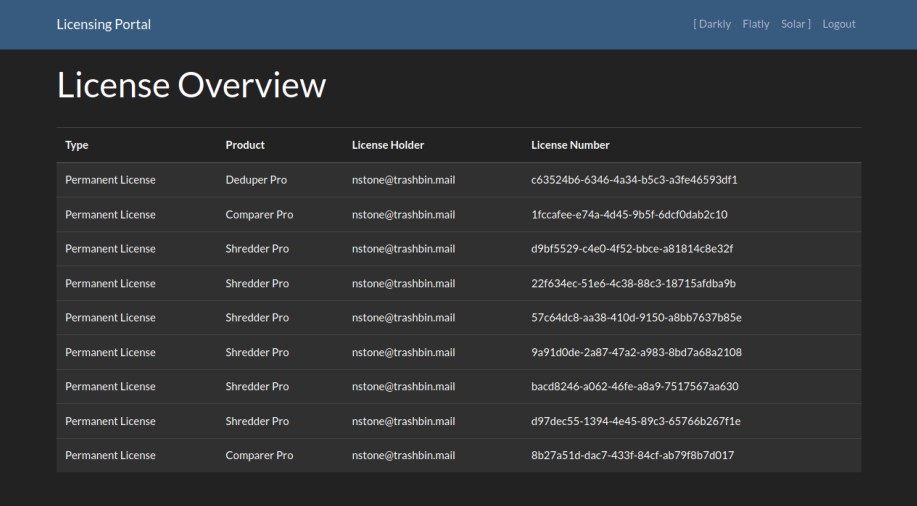Select license number 1fccafee-e74a-4d45-9b5f-6dcf0dab2c10
The height and width of the screenshot is (506, 917).
(x=629, y=214)
